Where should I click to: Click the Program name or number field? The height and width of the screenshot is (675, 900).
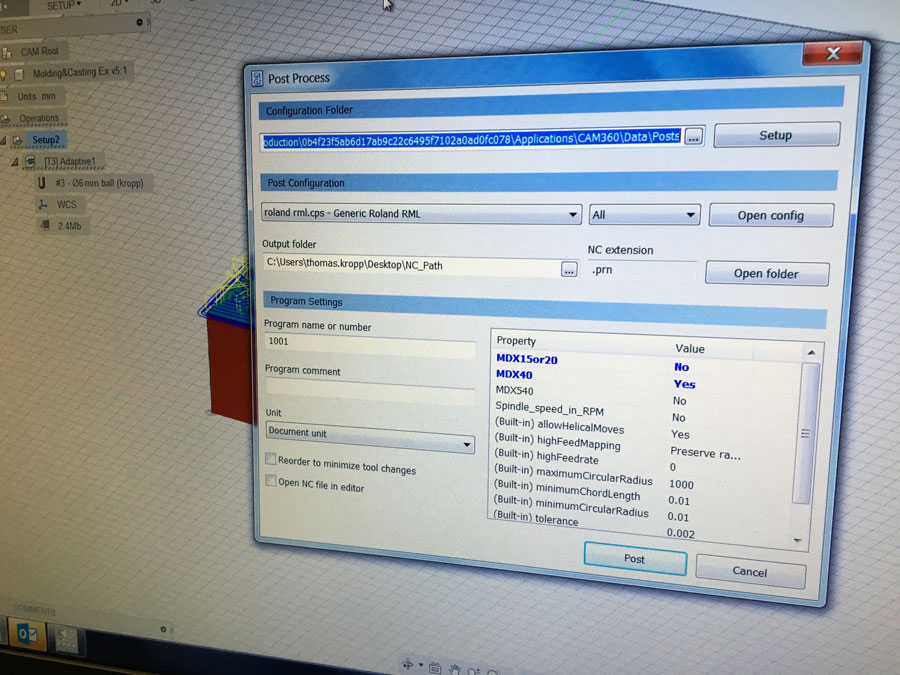click(x=370, y=345)
